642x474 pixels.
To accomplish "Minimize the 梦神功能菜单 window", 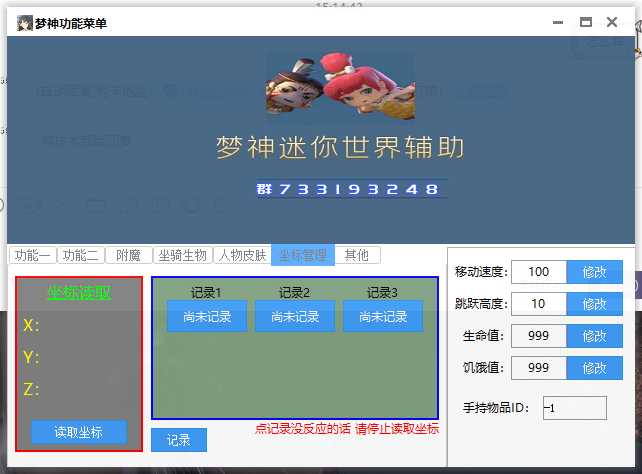I will (558, 23).
